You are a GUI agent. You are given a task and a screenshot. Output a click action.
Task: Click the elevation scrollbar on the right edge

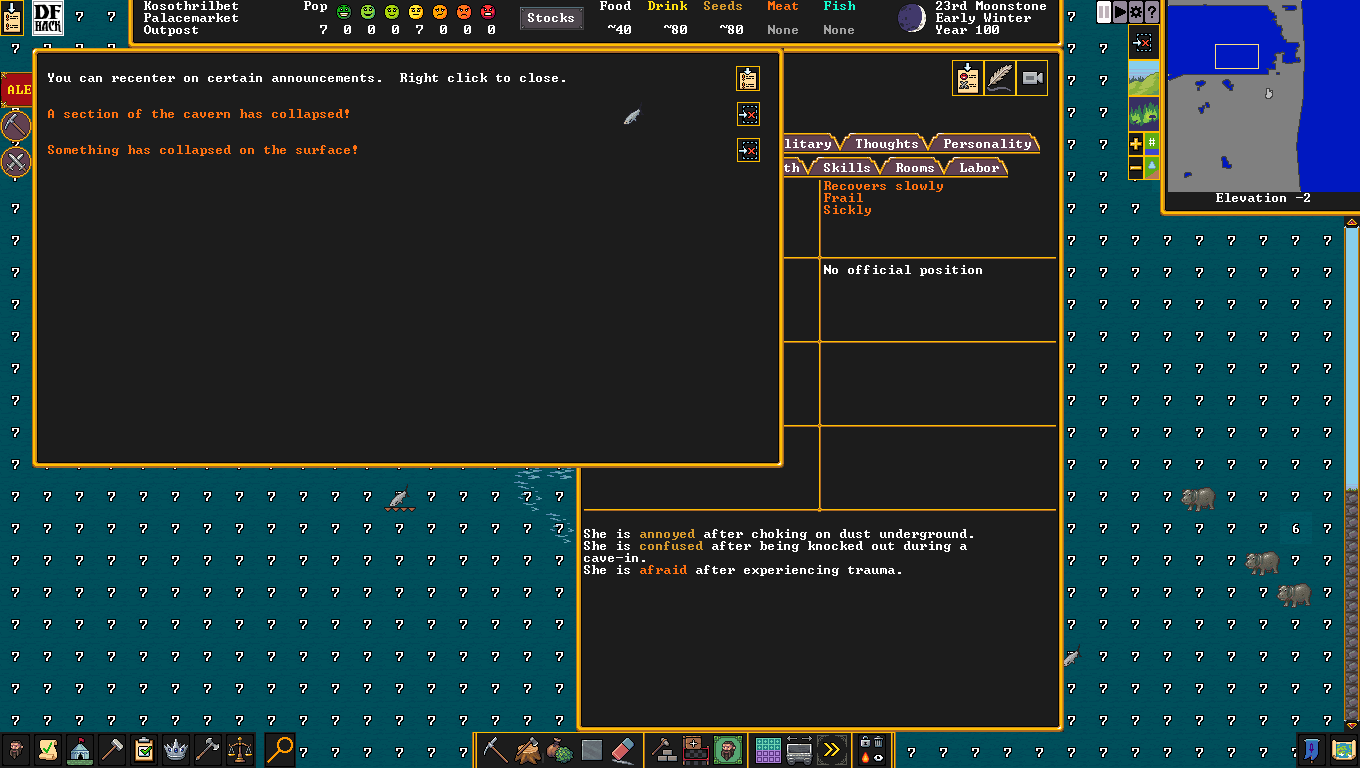click(1351, 474)
